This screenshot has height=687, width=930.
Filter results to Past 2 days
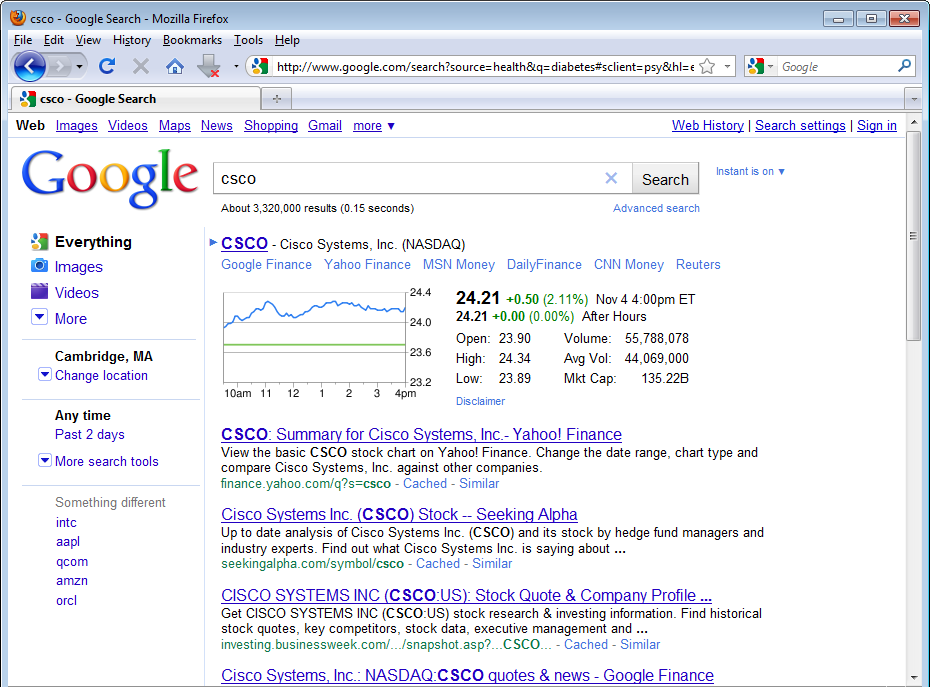coord(90,434)
